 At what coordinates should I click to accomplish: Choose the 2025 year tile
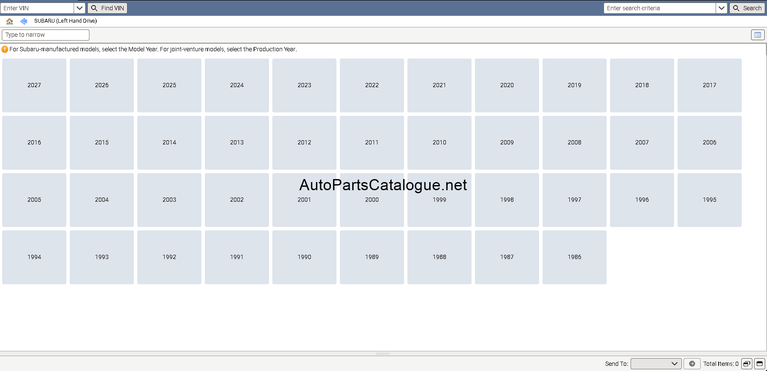(x=169, y=85)
